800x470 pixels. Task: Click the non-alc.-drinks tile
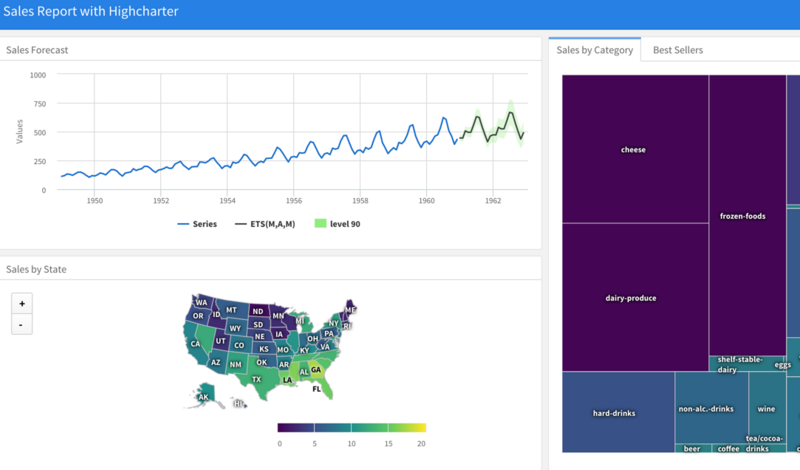pos(706,408)
